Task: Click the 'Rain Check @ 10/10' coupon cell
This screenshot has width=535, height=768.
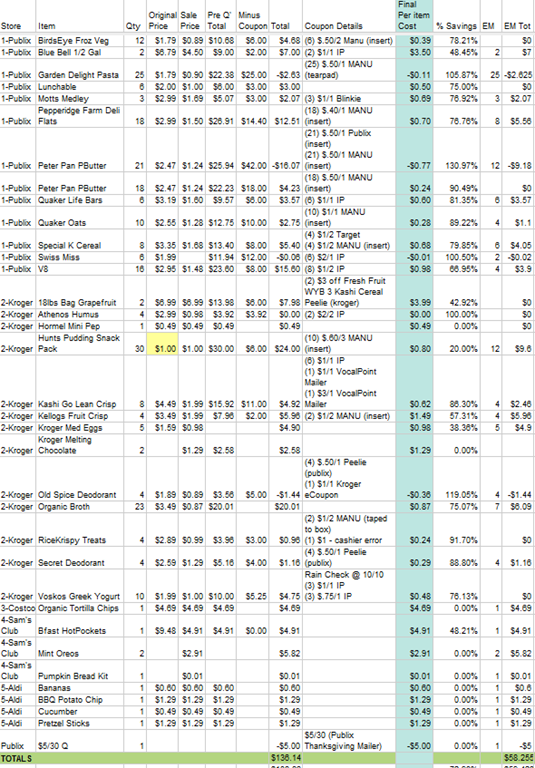Action: (349, 586)
